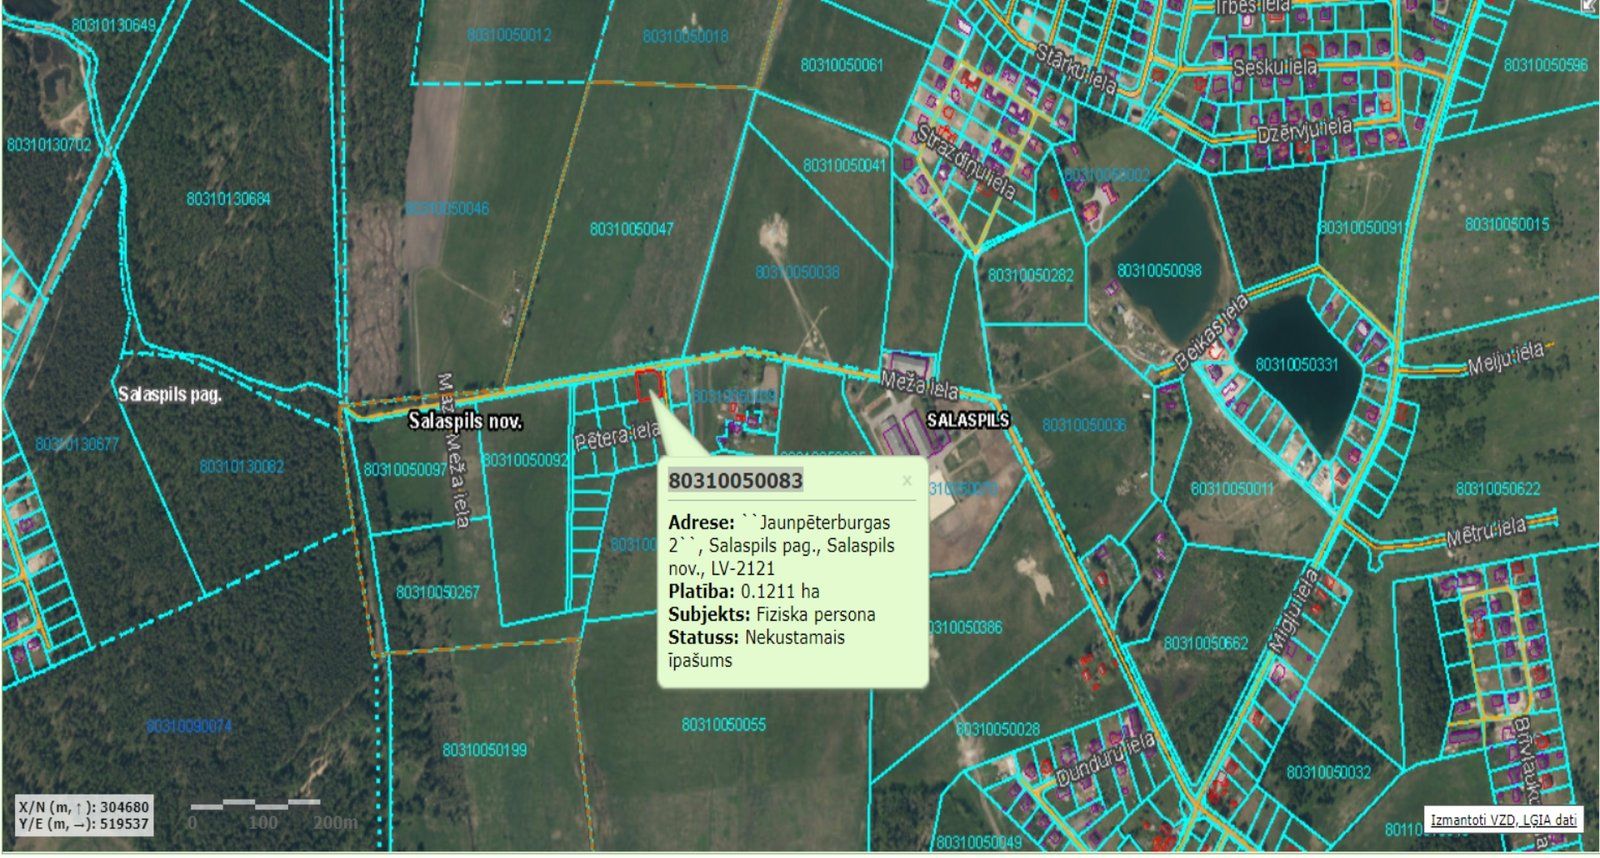Select parcel label 80310050061
Viewport: 1600px width, 858px height.
(842, 65)
